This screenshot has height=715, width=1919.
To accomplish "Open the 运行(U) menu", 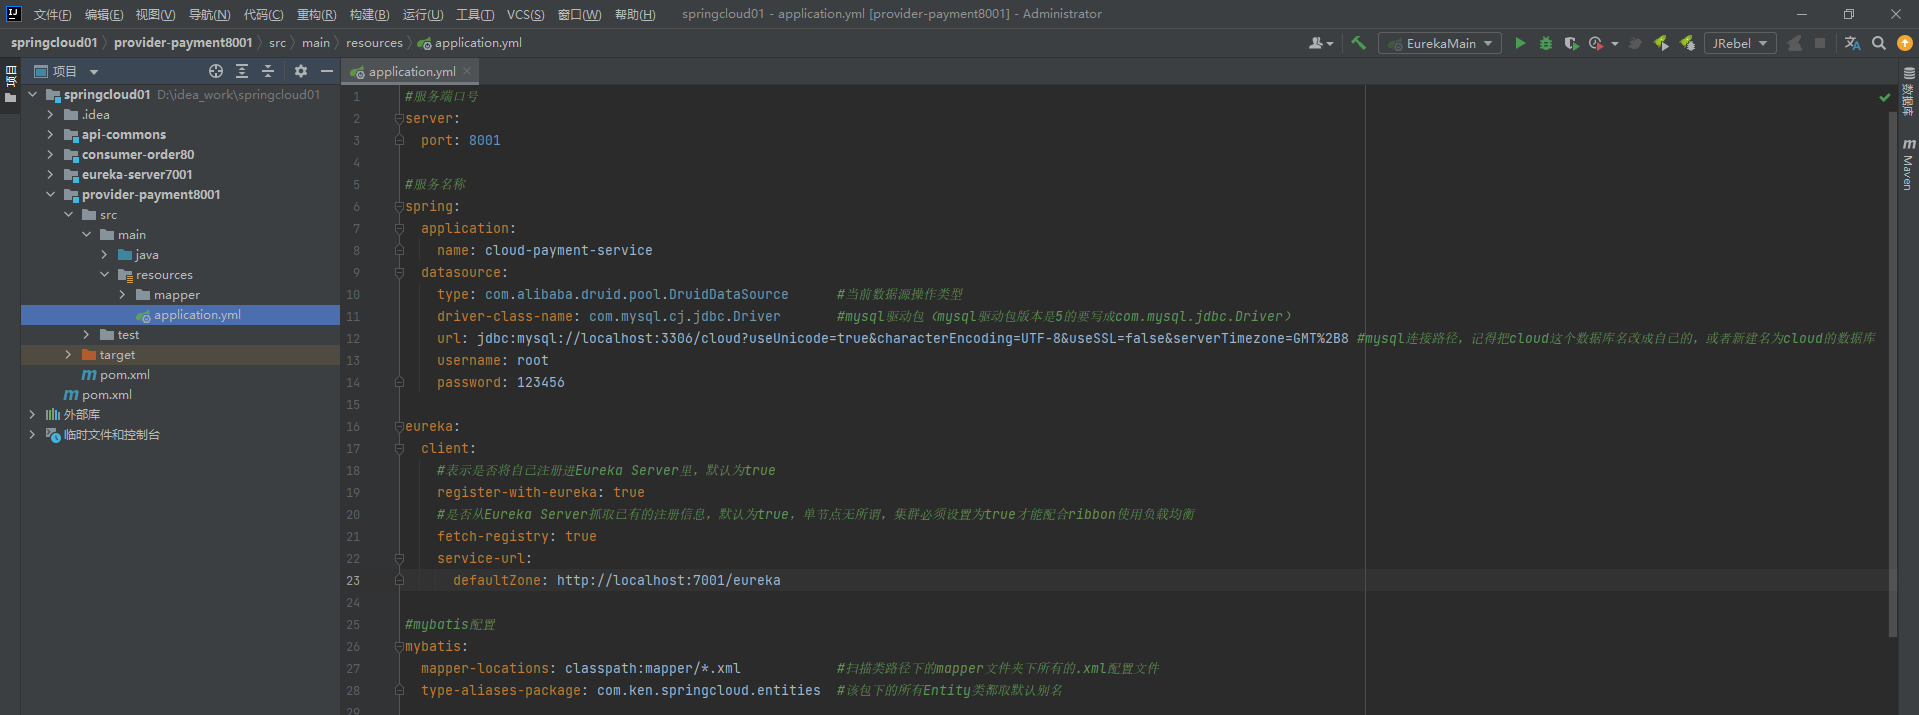I will [x=422, y=14].
